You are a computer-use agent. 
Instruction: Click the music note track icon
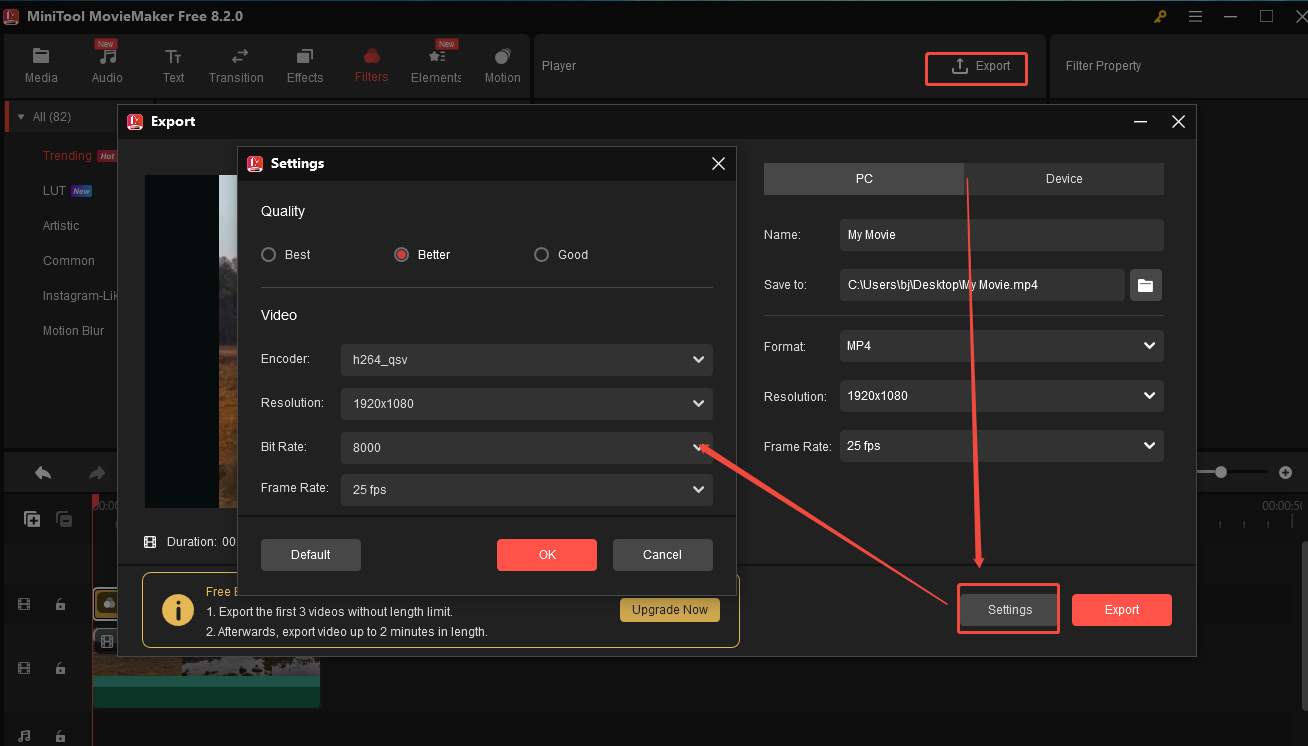[x=25, y=737]
